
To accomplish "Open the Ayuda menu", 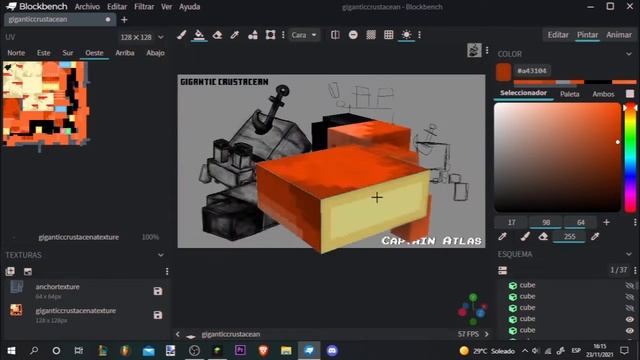I will point(189,7).
